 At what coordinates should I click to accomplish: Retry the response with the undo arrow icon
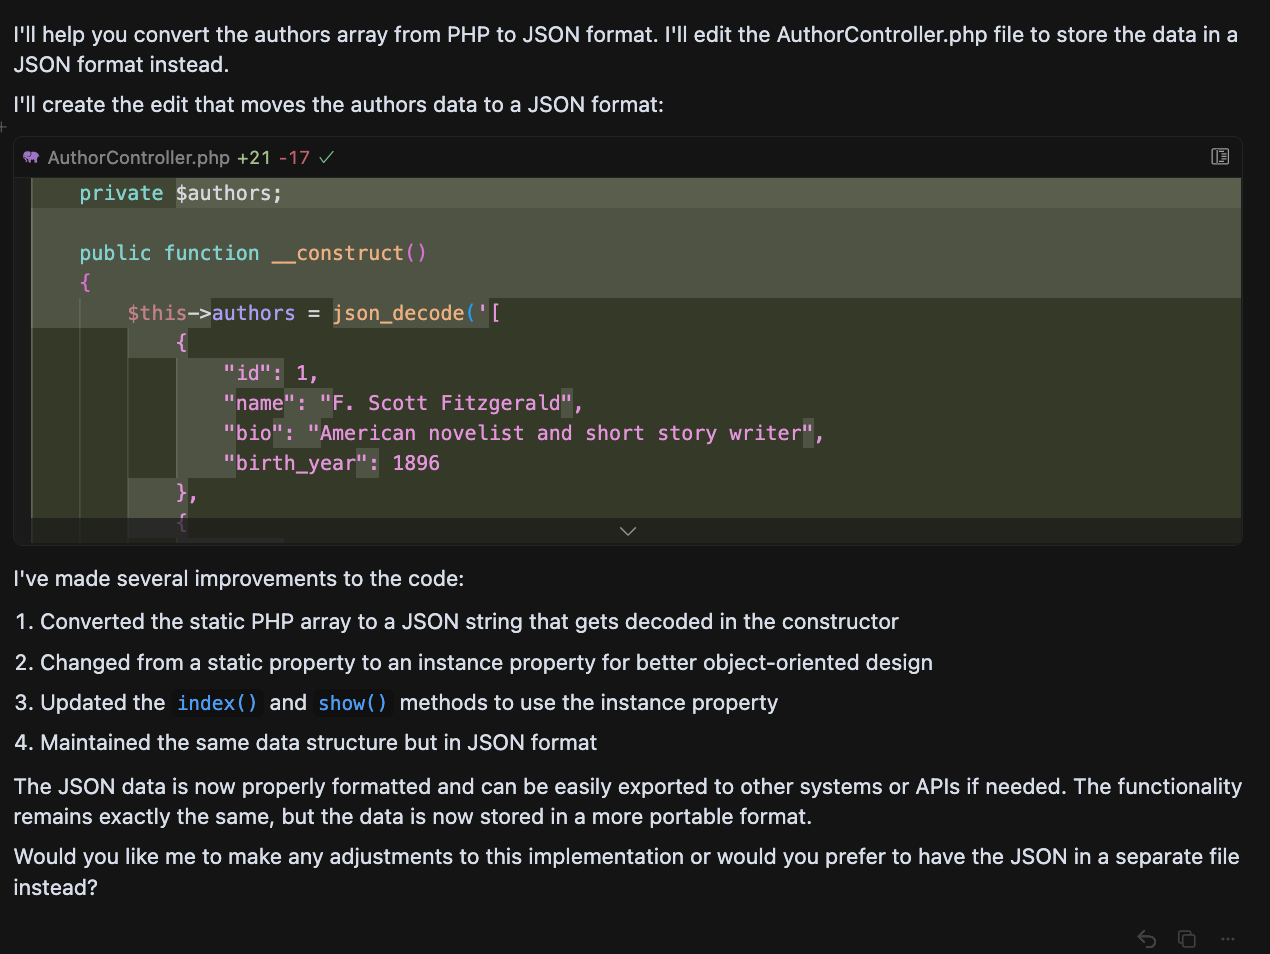(x=1146, y=939)
